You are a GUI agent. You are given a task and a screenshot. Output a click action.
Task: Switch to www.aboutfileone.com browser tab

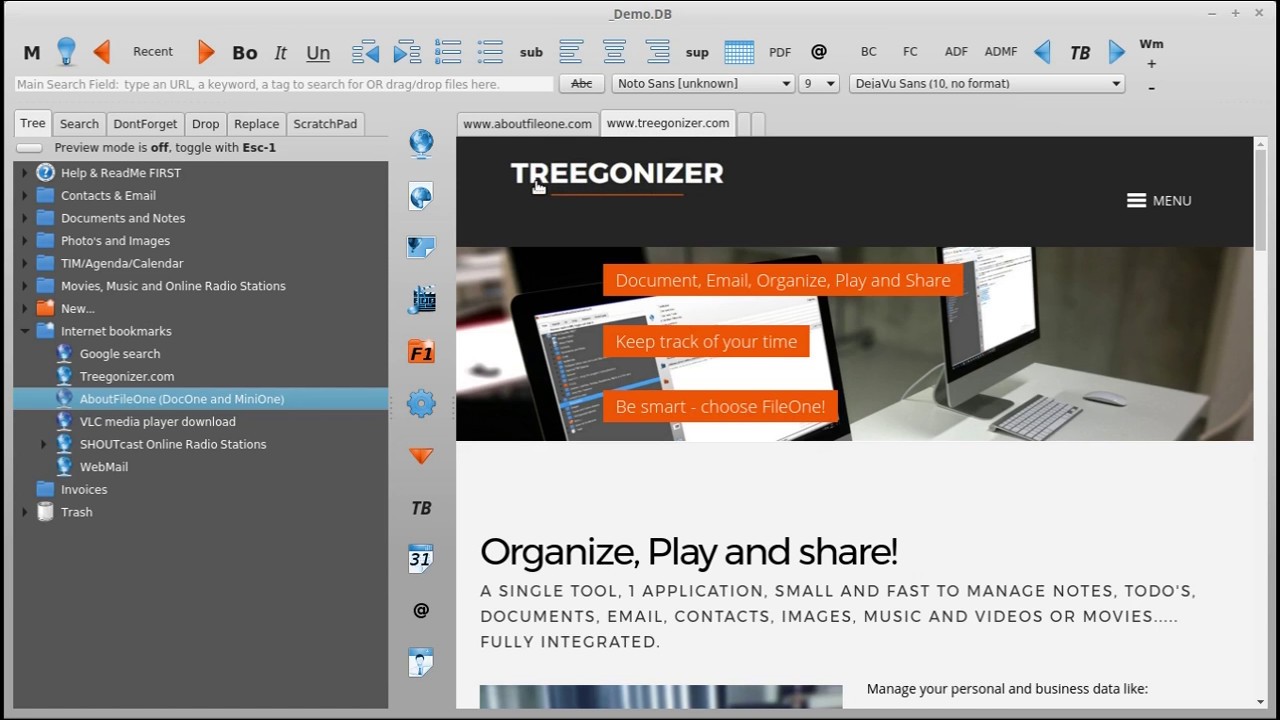tap(527, 124)
